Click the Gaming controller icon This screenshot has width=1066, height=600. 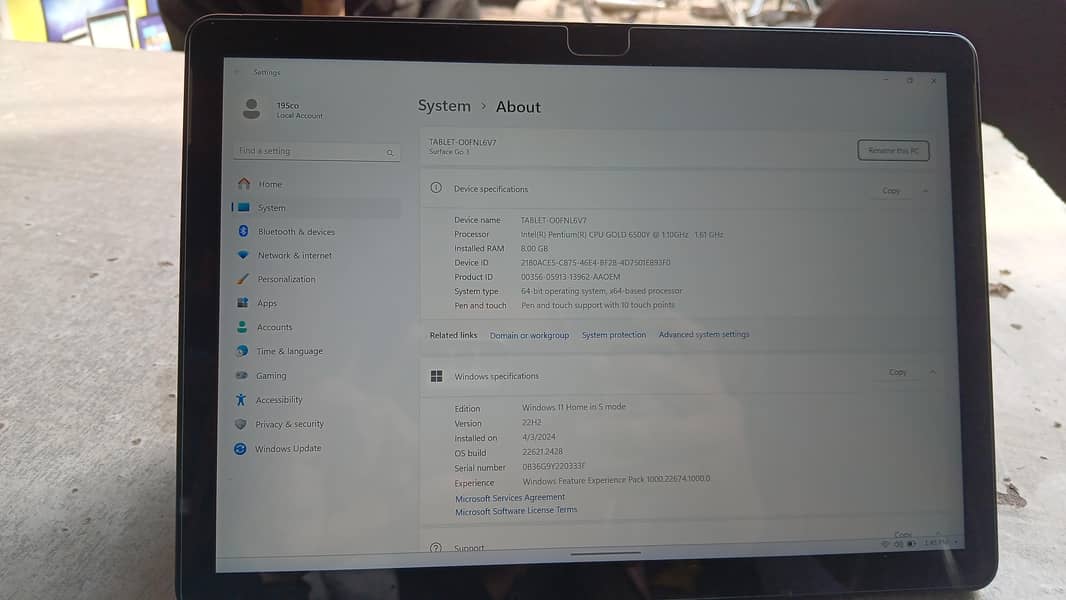242,375
